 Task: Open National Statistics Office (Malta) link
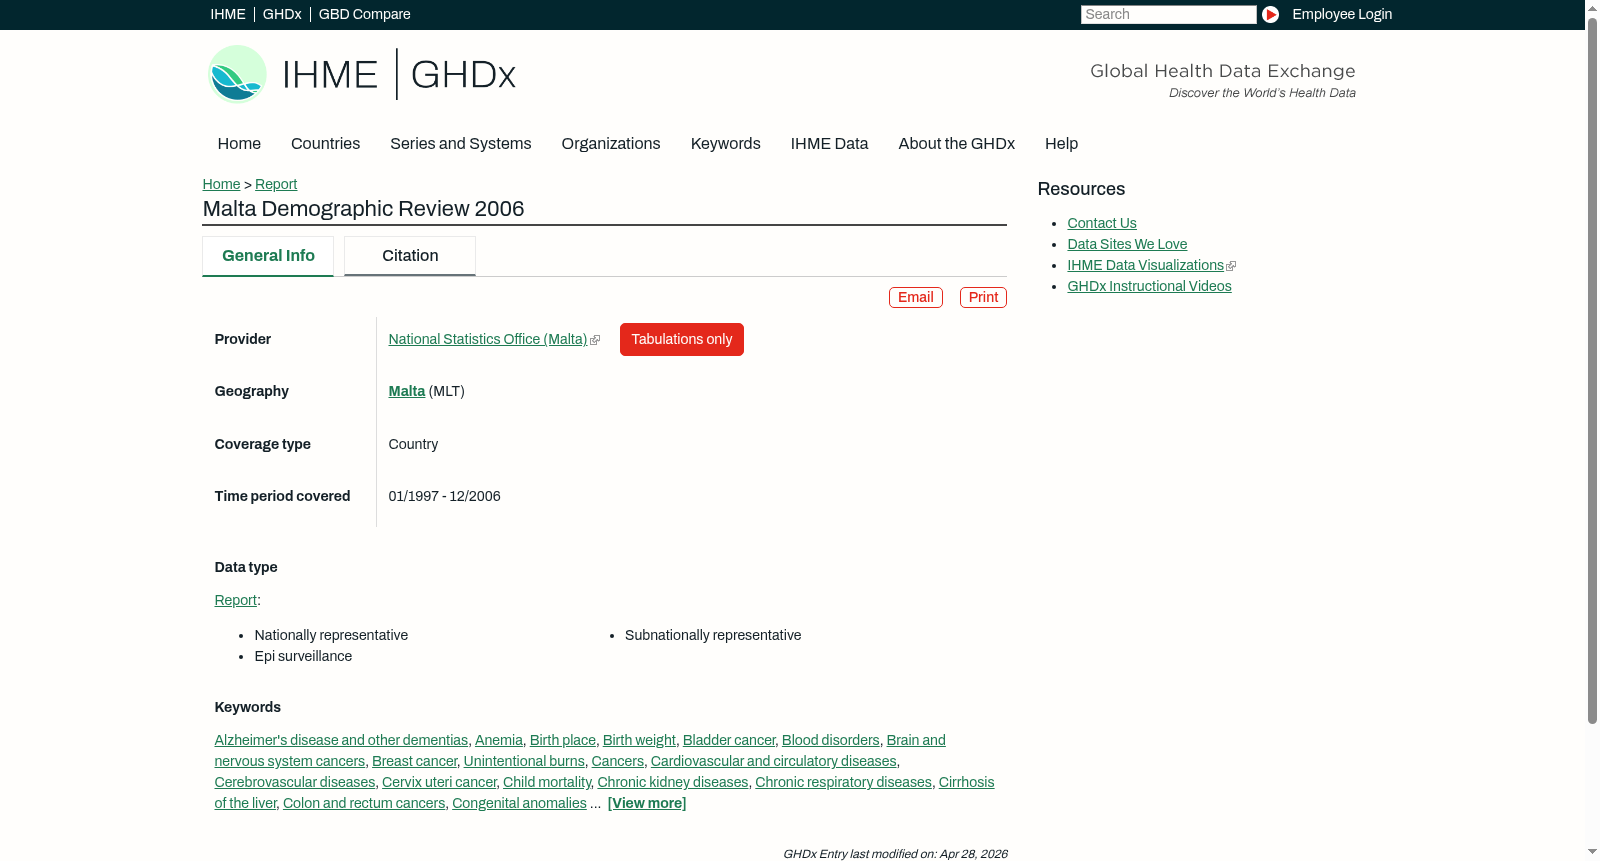488,339
